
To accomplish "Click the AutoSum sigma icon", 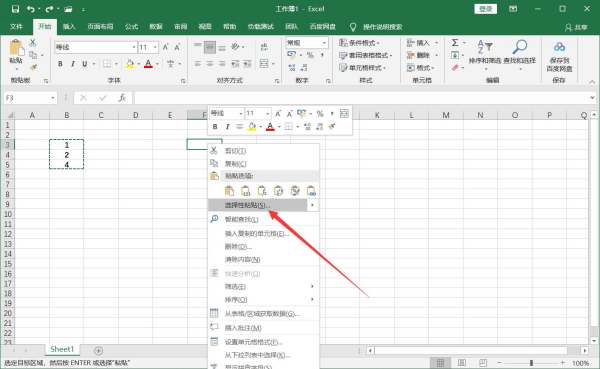I will pos(455,42).
